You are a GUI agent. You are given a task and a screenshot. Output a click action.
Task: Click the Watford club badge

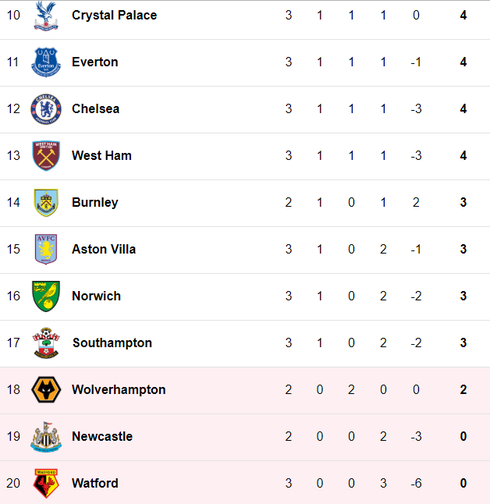click(x=46, y=483)
